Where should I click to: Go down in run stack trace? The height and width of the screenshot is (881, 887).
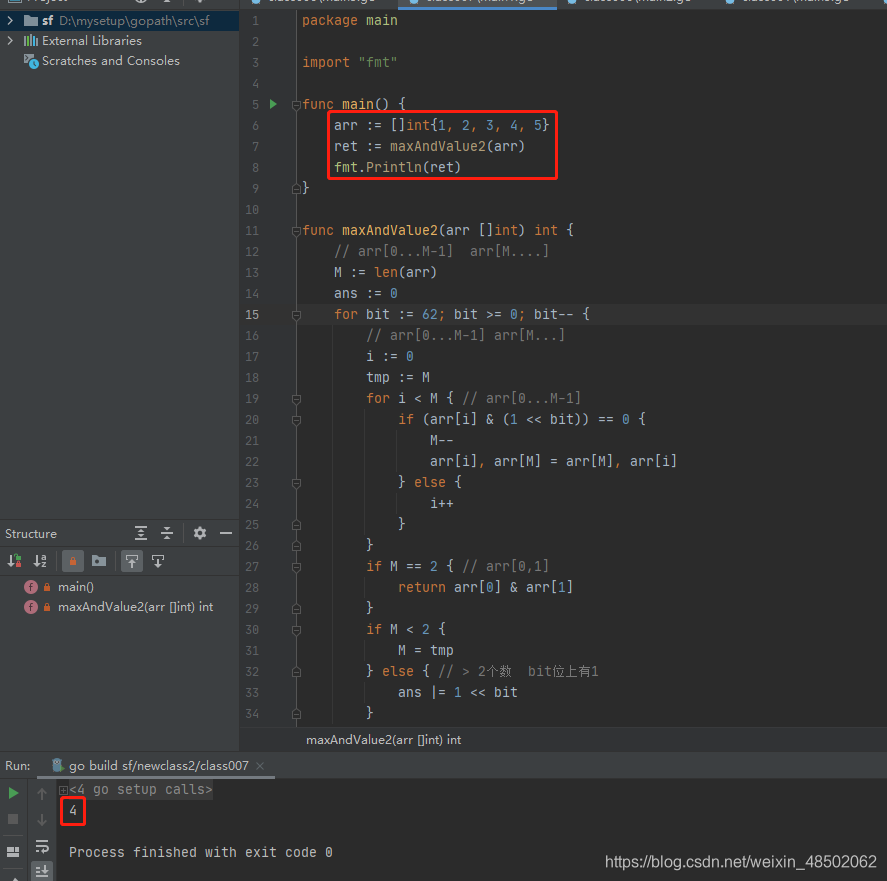[x=42, y=820]
